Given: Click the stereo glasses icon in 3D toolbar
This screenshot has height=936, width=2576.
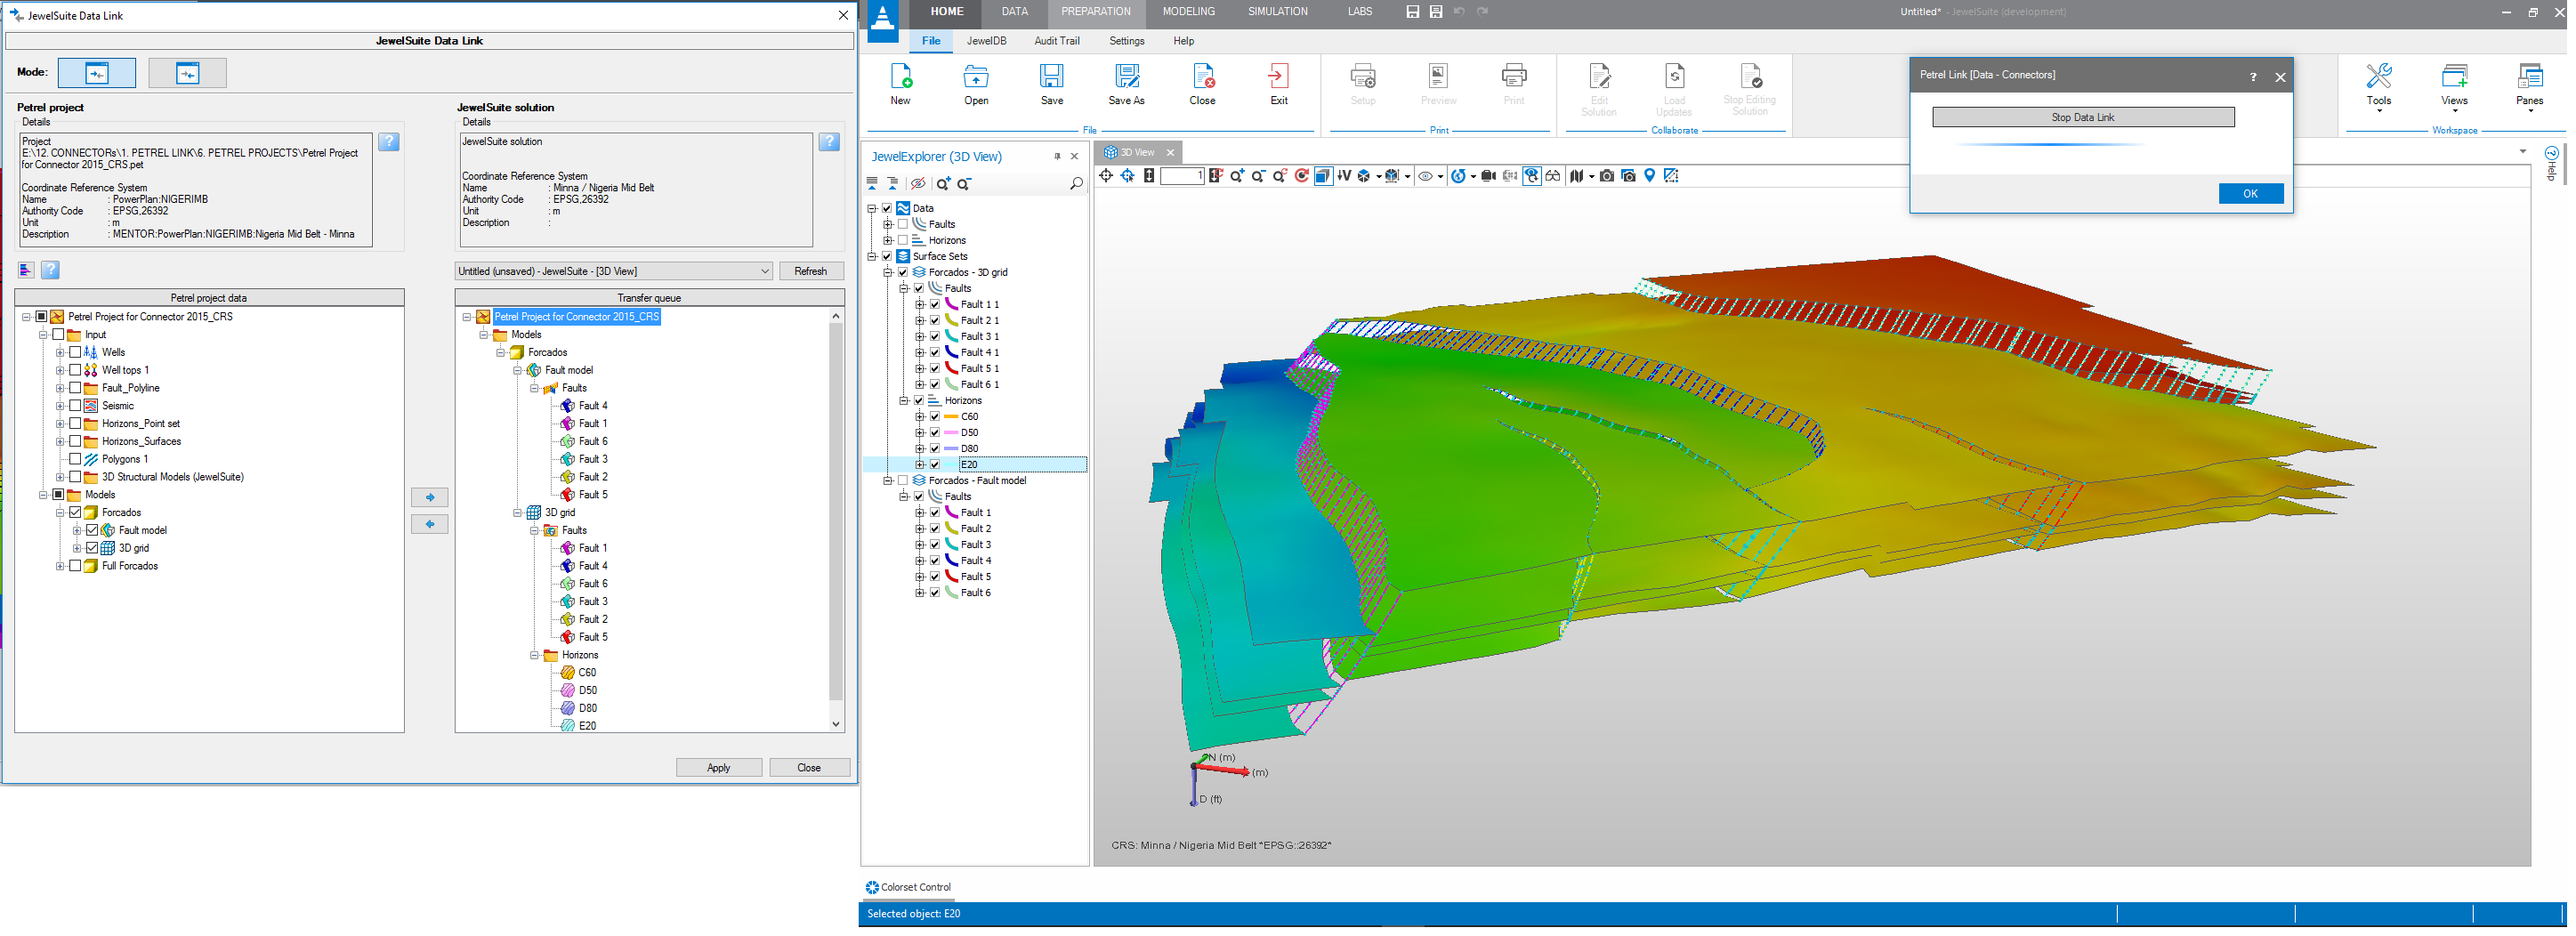Looking at the screenshot, I should coord(1553,176).
